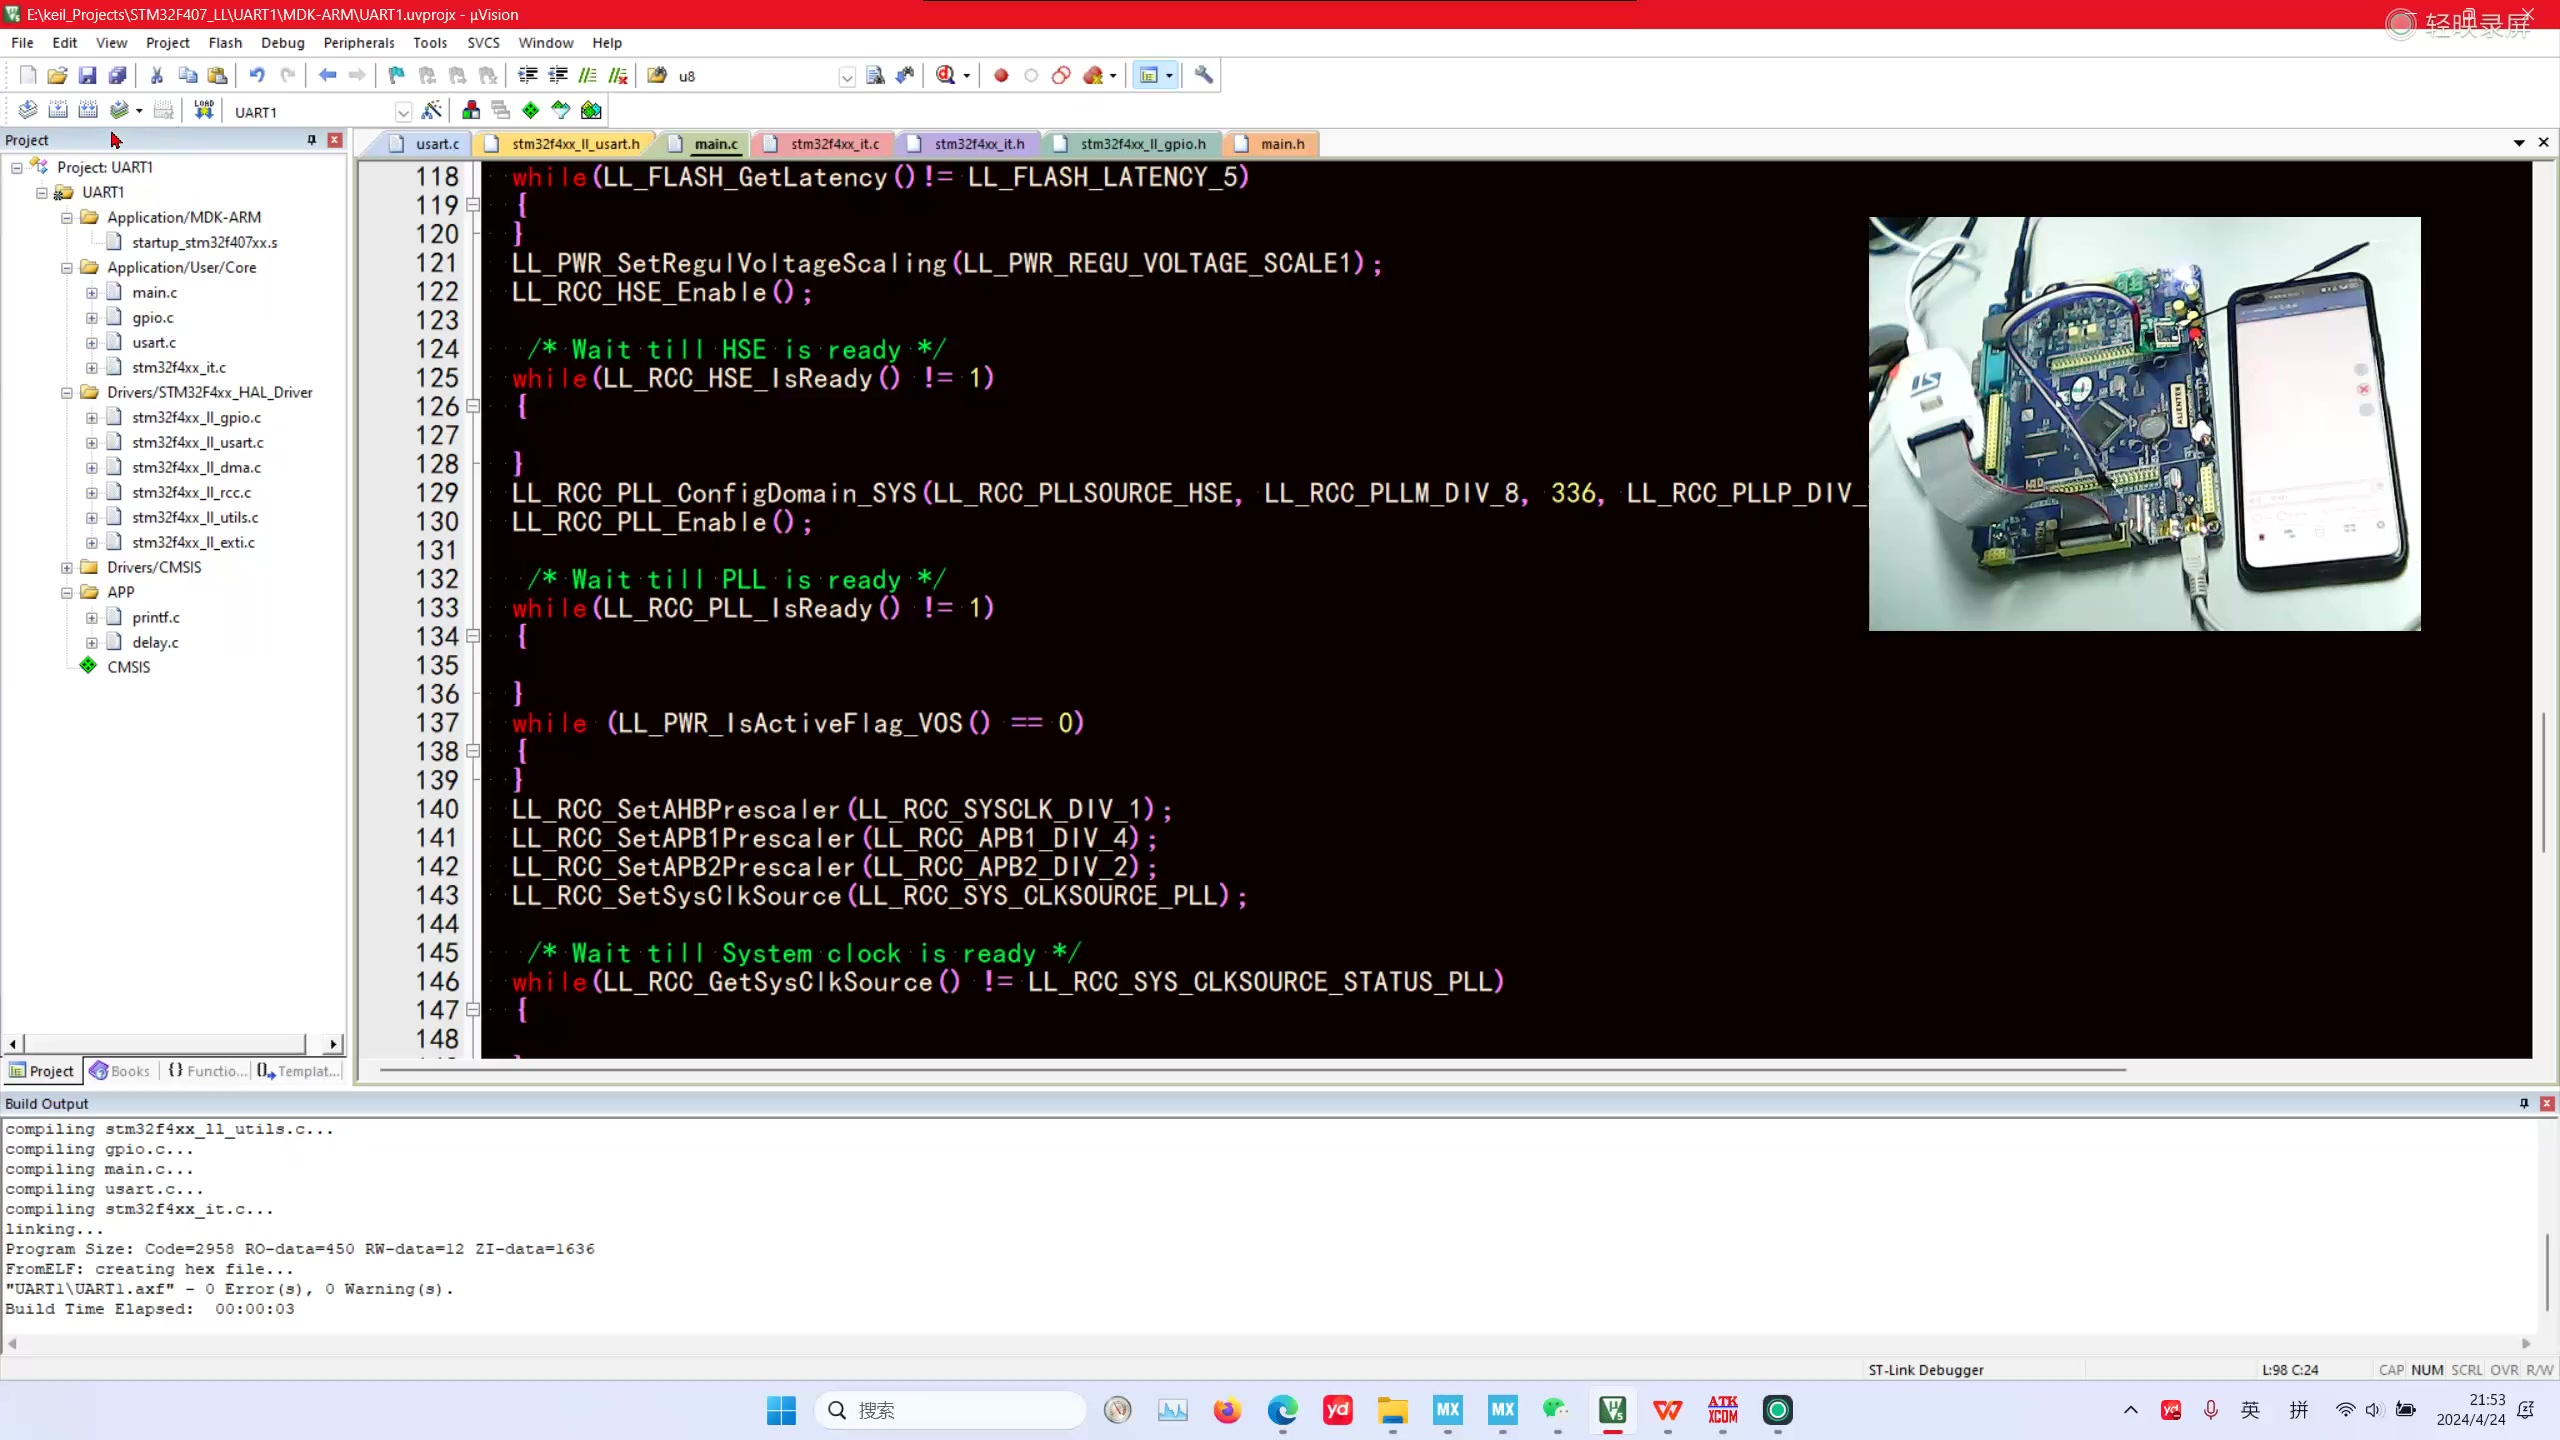Image resolution: width=2560 pixels, height=1440 pixels.
Task: Expand the main.c node in project tree
Action: click(92, 293)
